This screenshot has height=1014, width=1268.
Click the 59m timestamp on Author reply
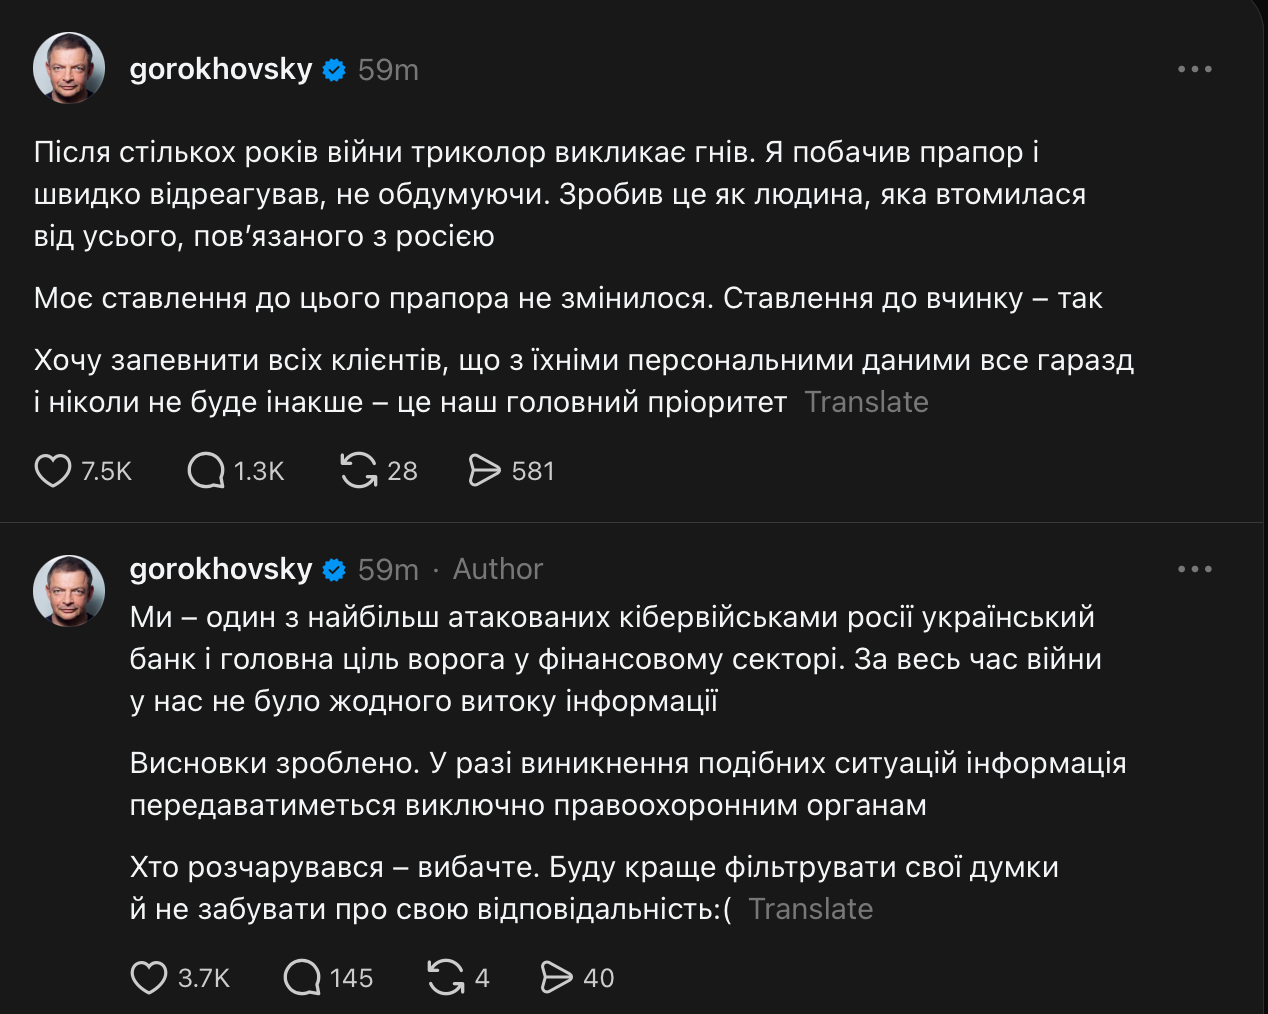(x=388, y=570)
